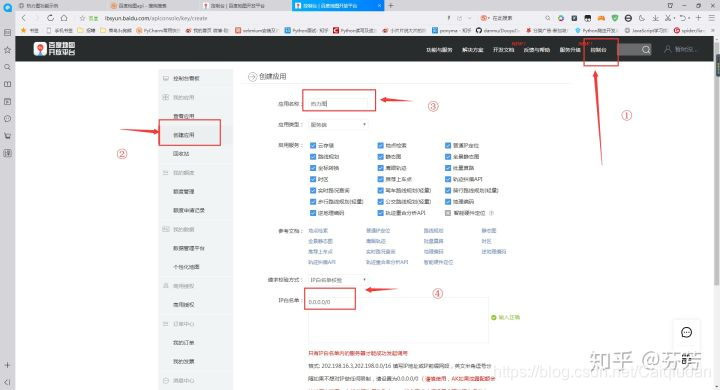This screenshot has width=720, height=390.
Task: Select 查看应用 in left sidebar
Action: [x=184, y=116]
